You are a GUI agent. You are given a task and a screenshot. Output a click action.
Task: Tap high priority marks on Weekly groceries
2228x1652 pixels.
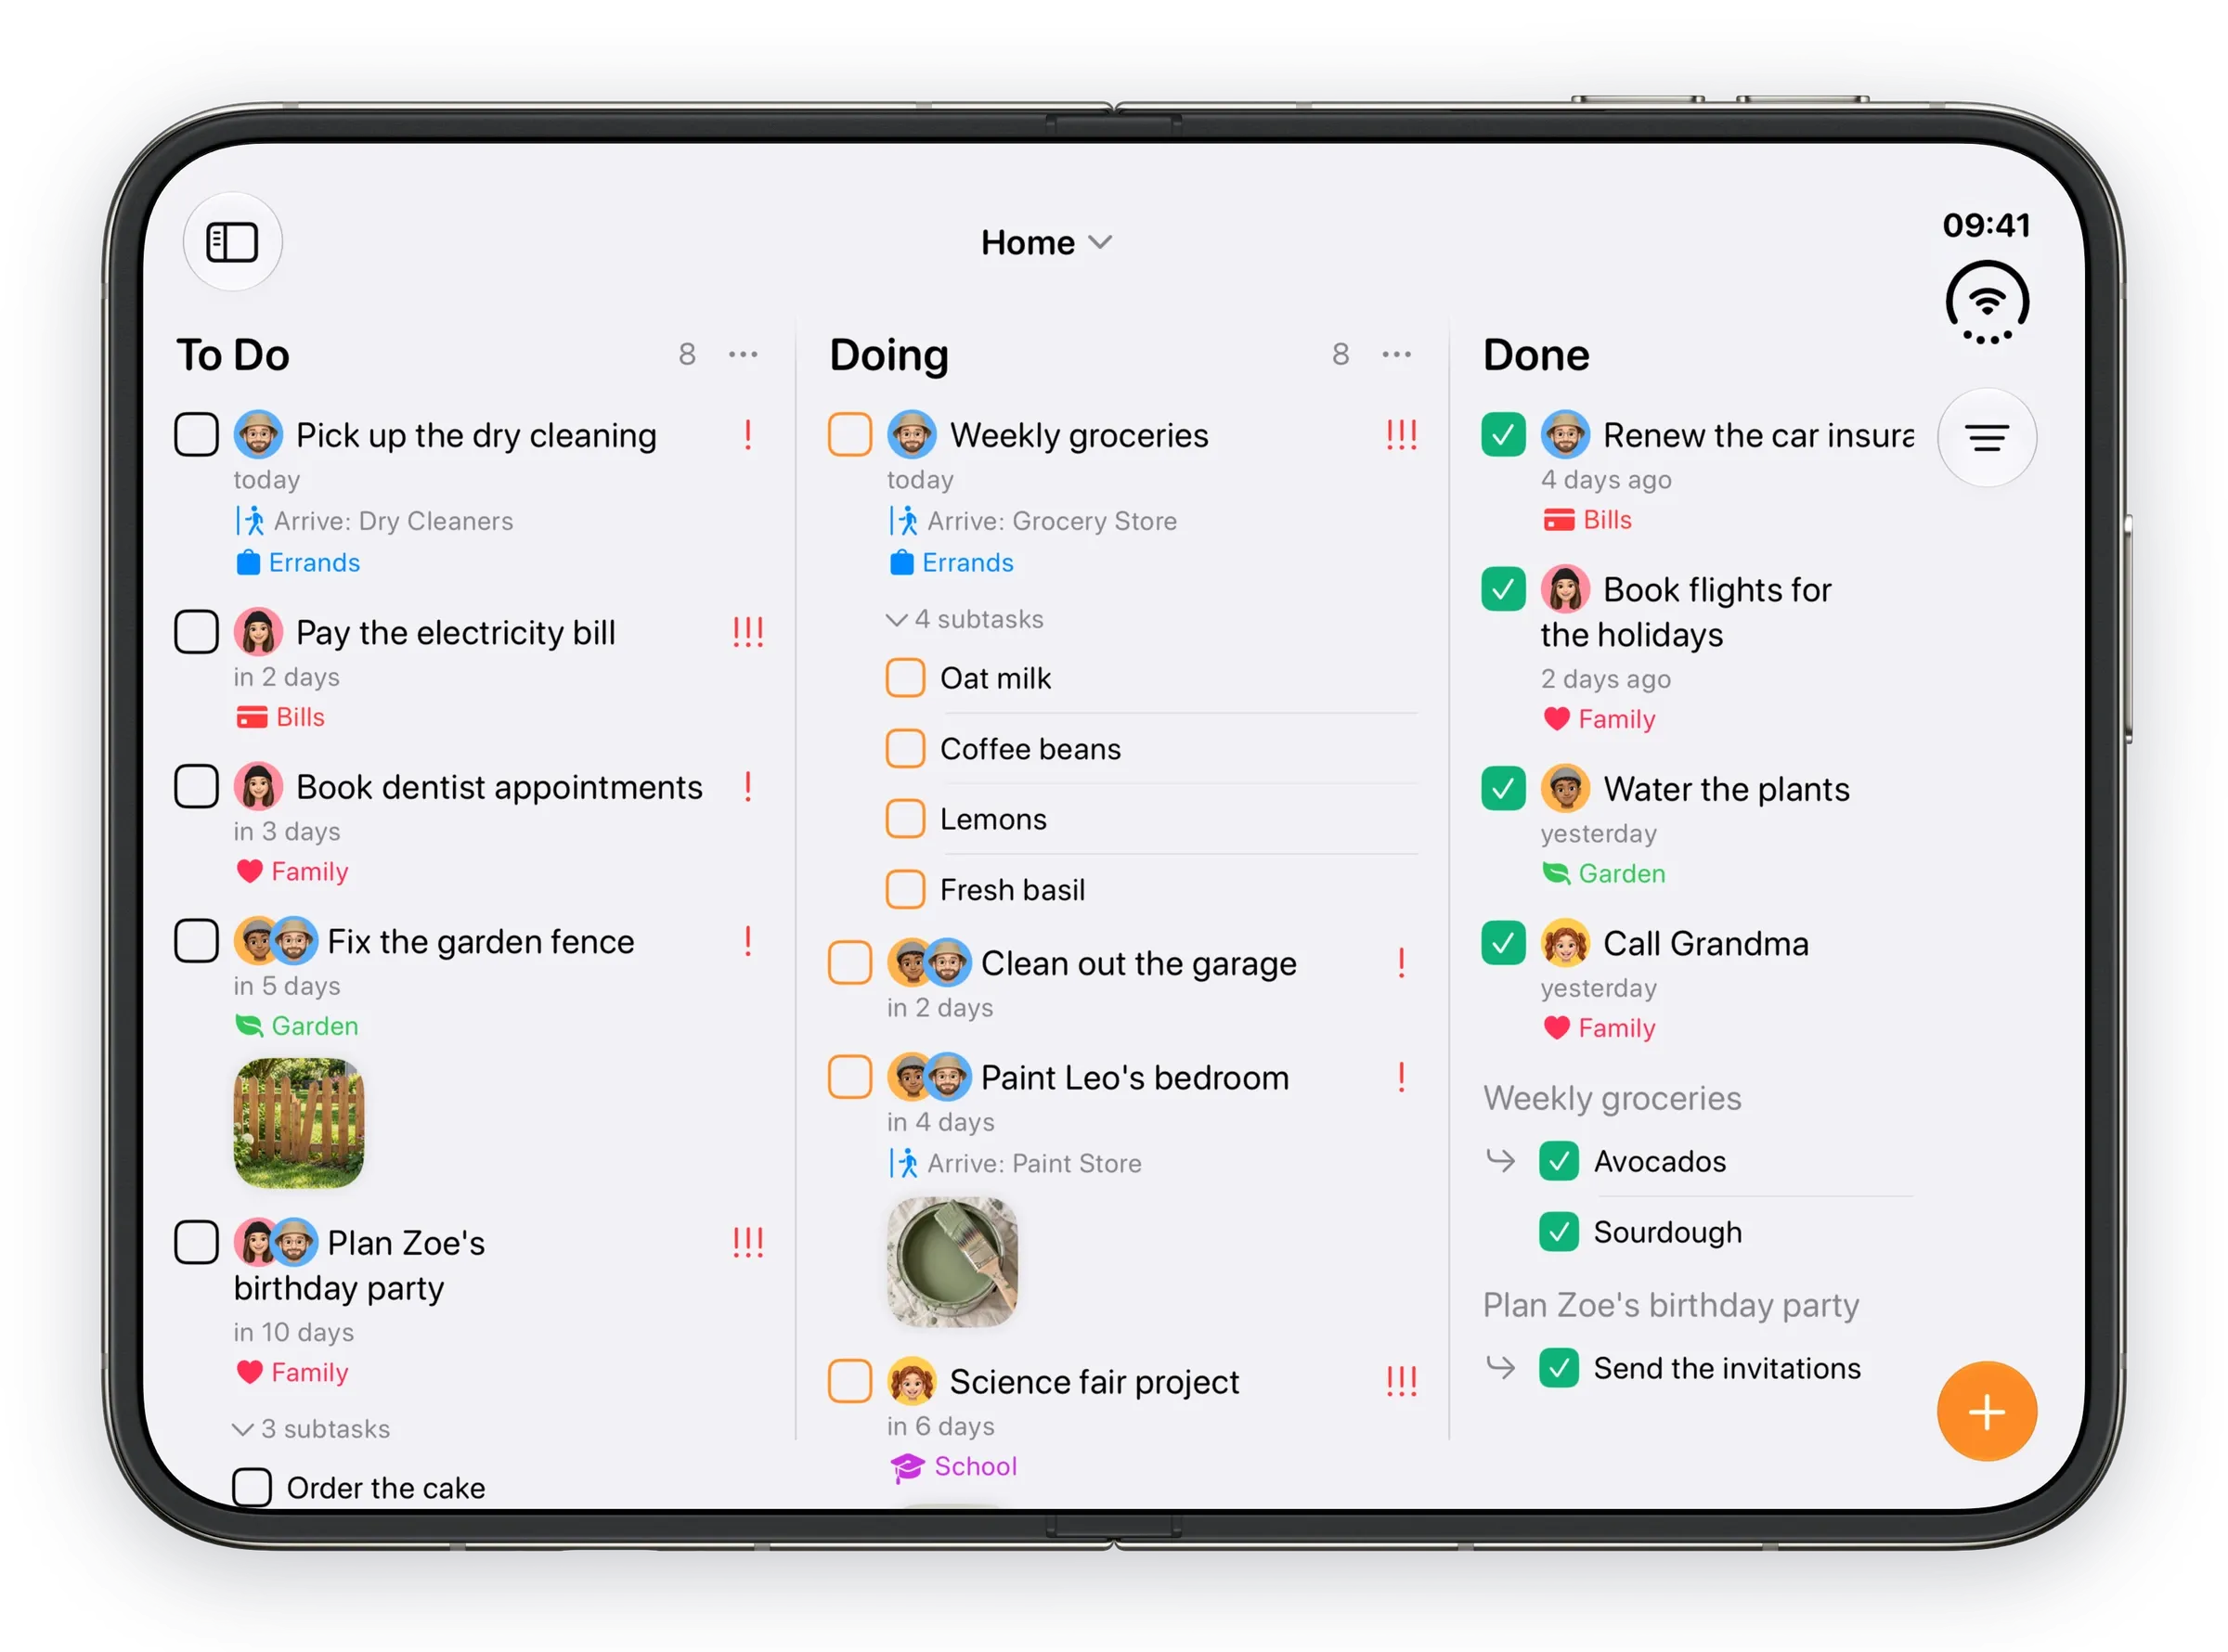point(1401,435)
